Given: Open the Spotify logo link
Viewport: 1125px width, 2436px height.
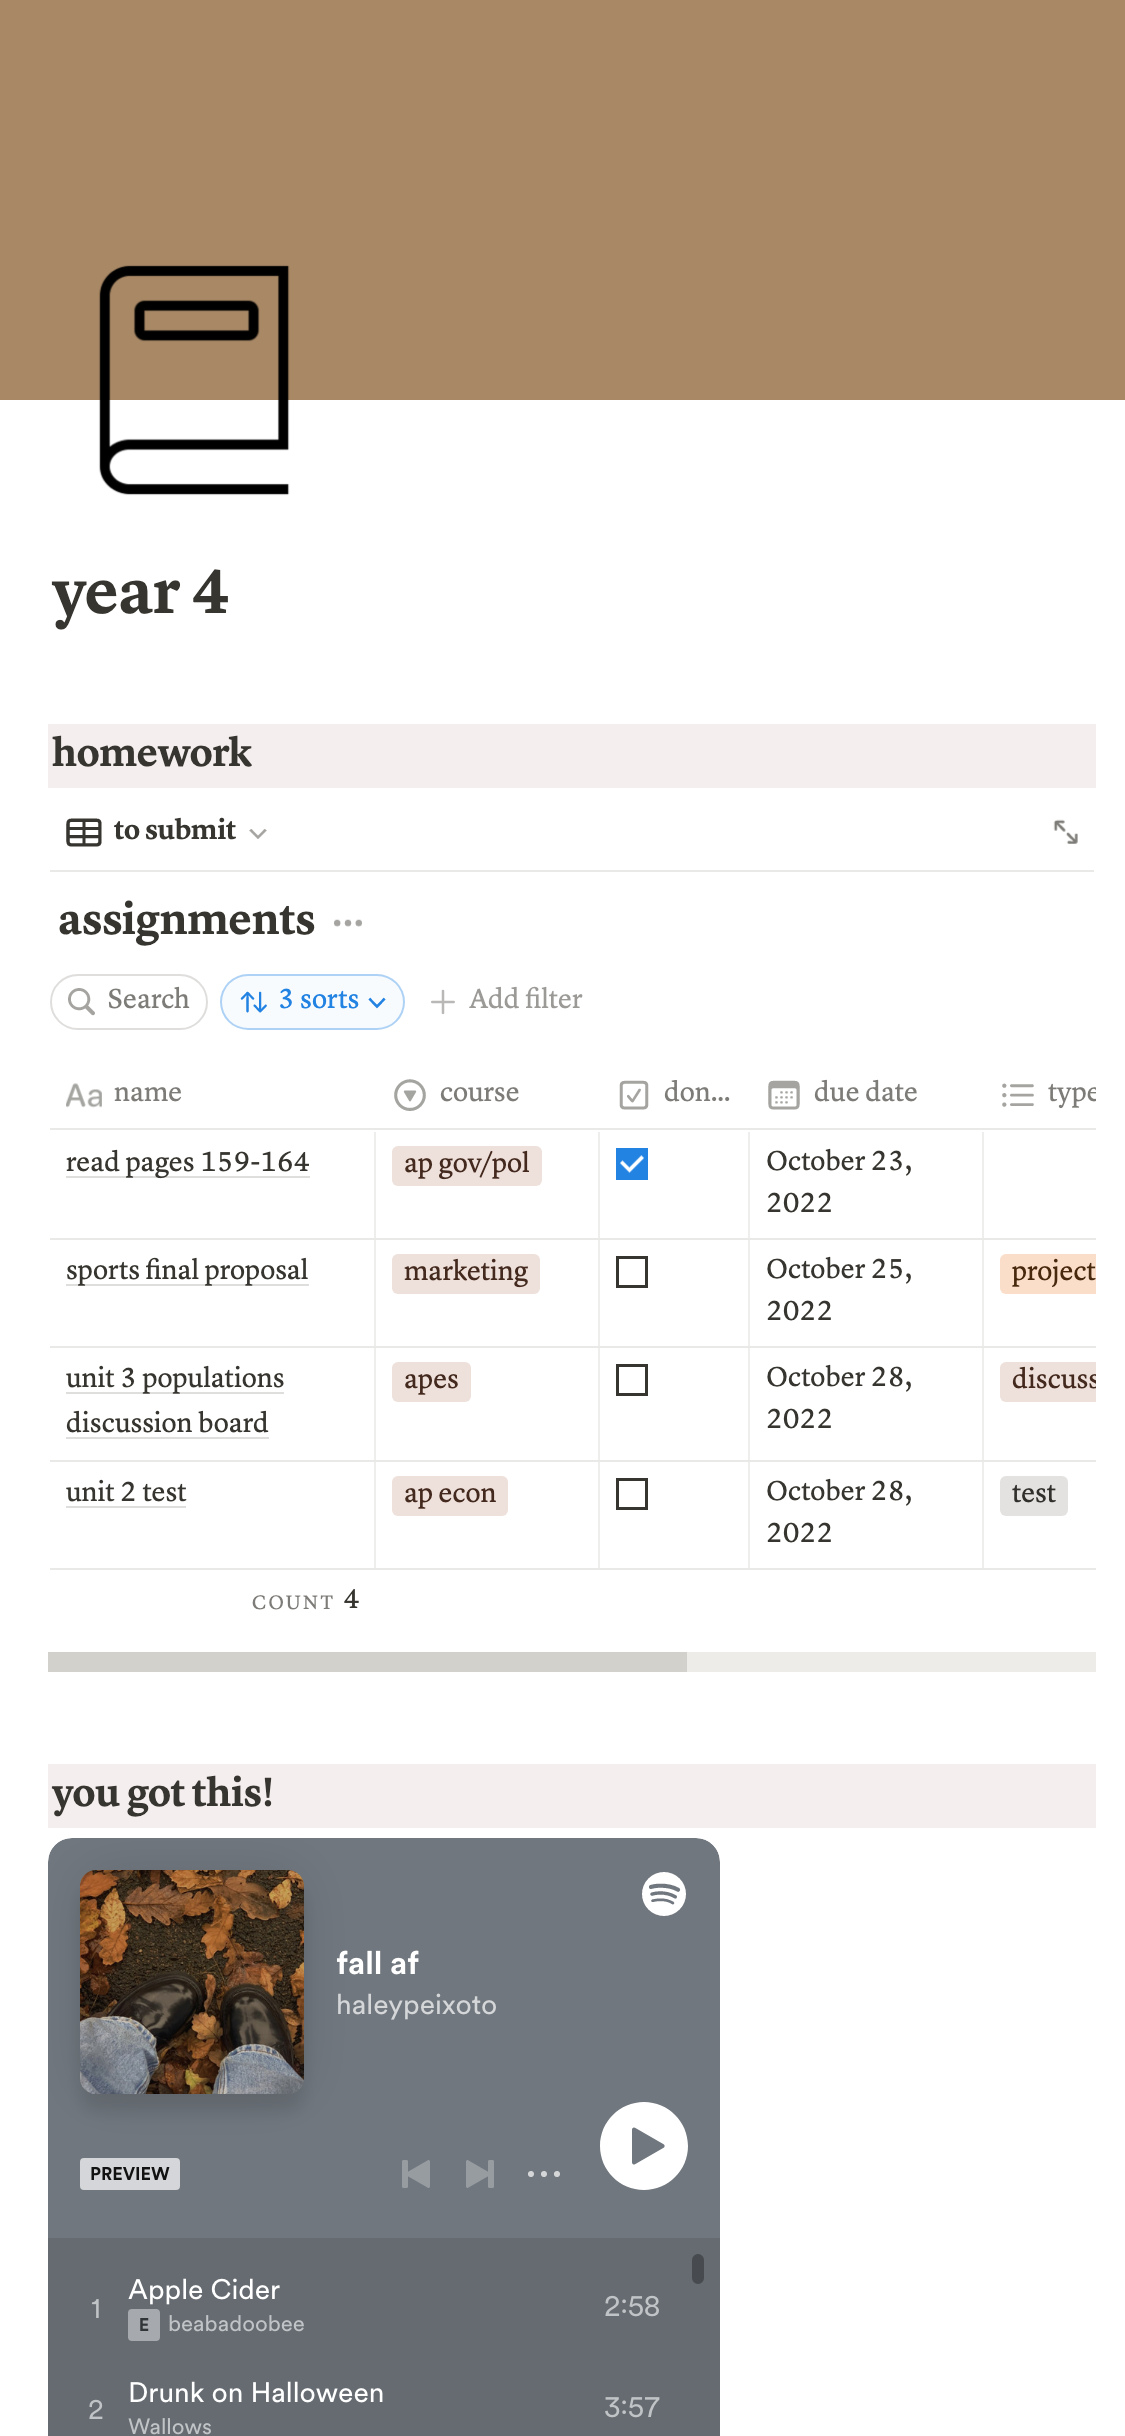Looking at the screenshot, I should tap(664, 1894).
